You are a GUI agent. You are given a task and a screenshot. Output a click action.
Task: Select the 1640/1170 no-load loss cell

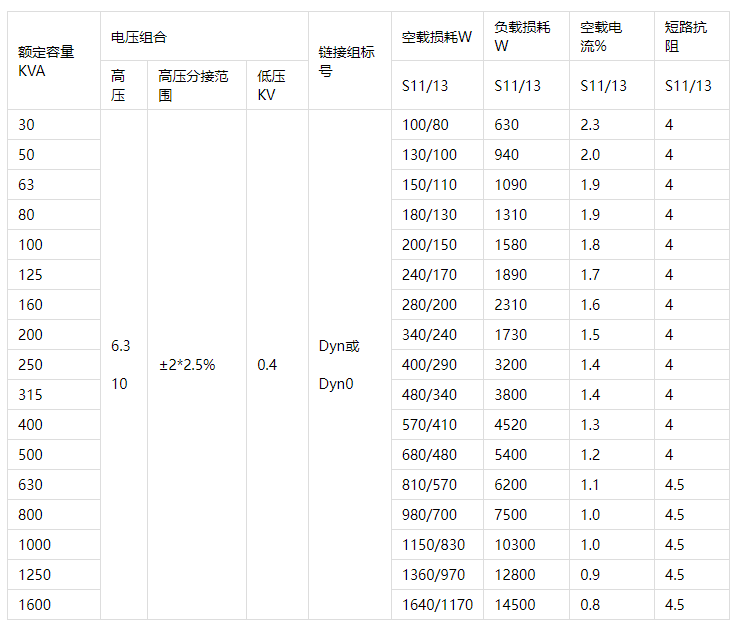(x=436, y=604)
